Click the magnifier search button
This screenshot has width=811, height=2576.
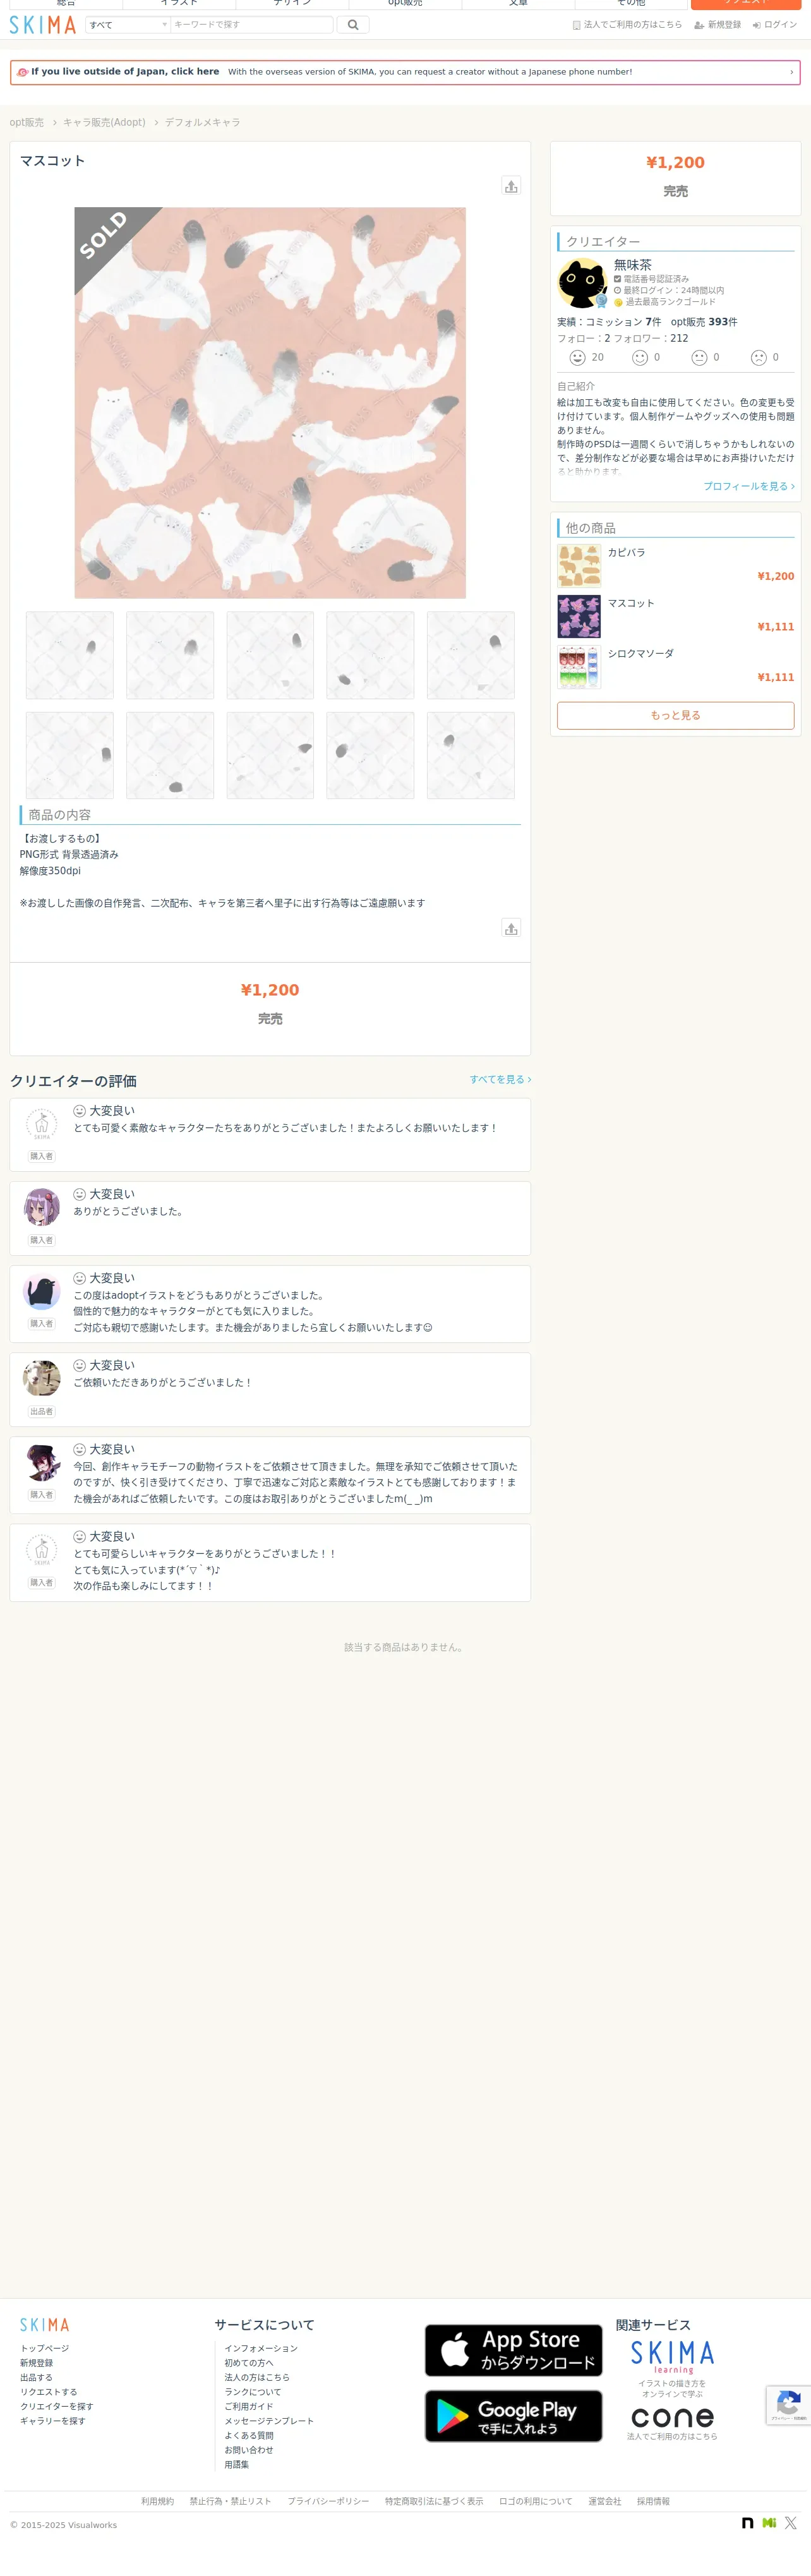tap(353, 25)
